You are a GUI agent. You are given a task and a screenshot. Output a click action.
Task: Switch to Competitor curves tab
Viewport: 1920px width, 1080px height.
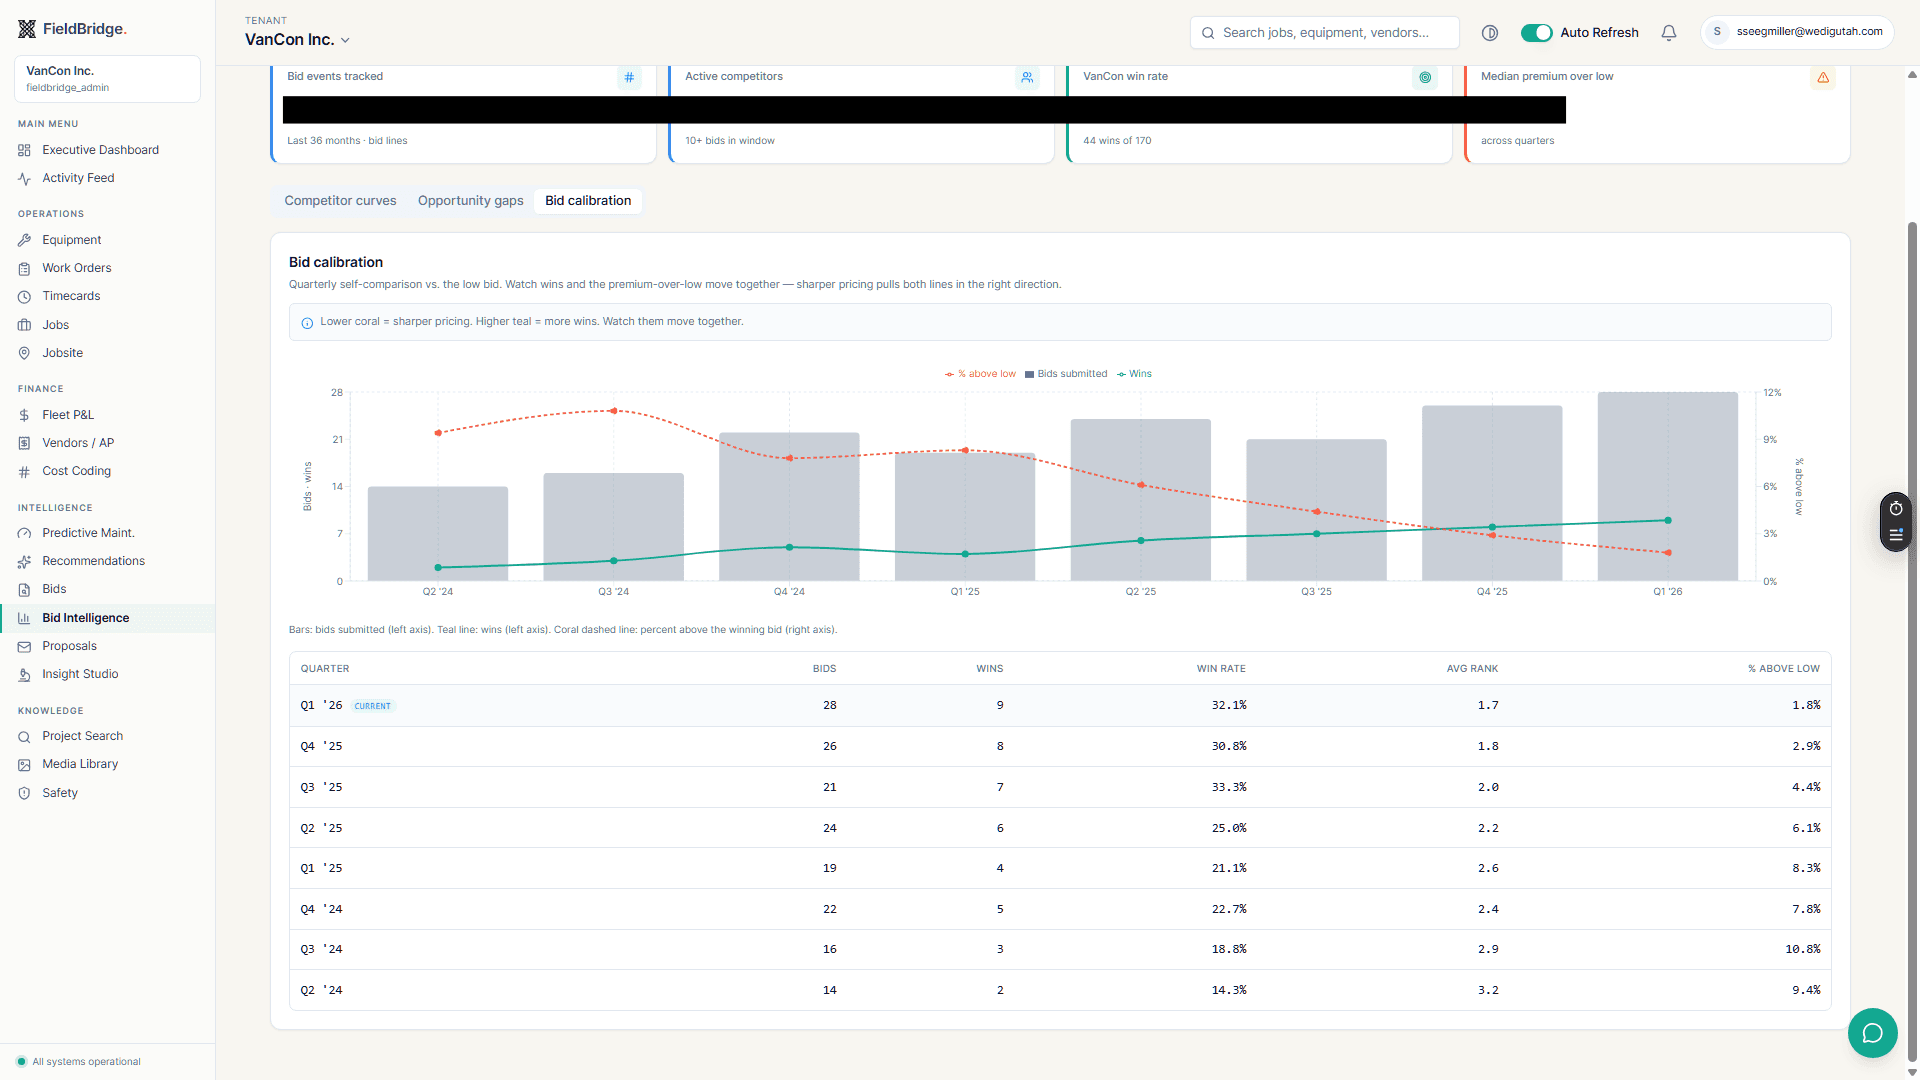click(340, 201)
